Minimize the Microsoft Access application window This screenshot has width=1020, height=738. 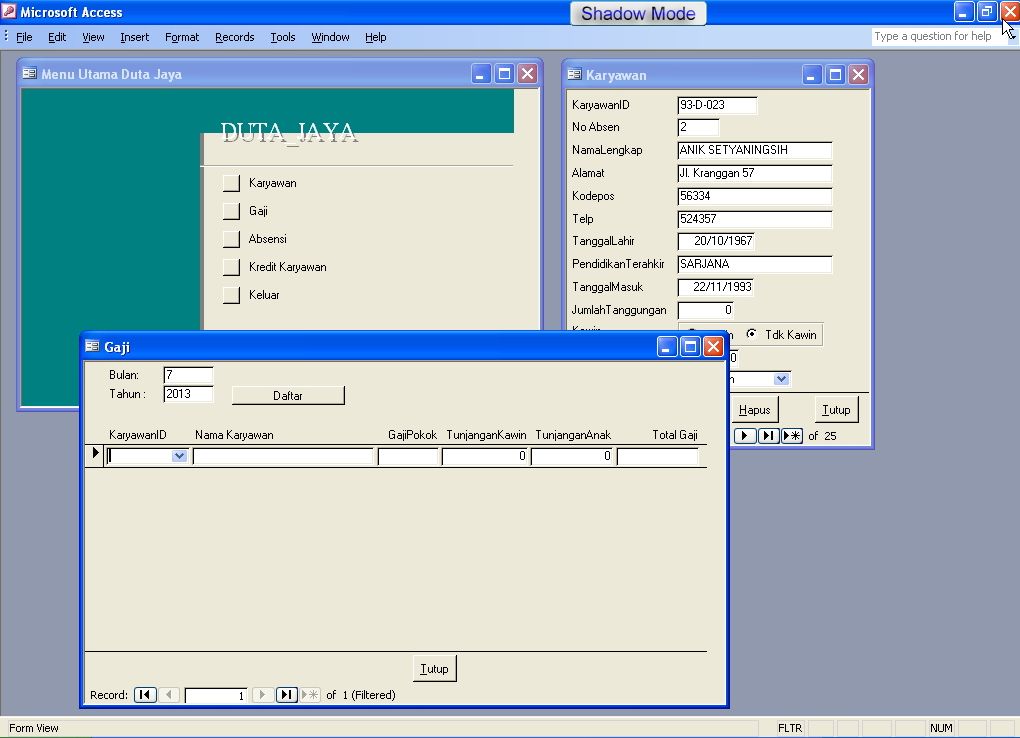pos(963,12)
